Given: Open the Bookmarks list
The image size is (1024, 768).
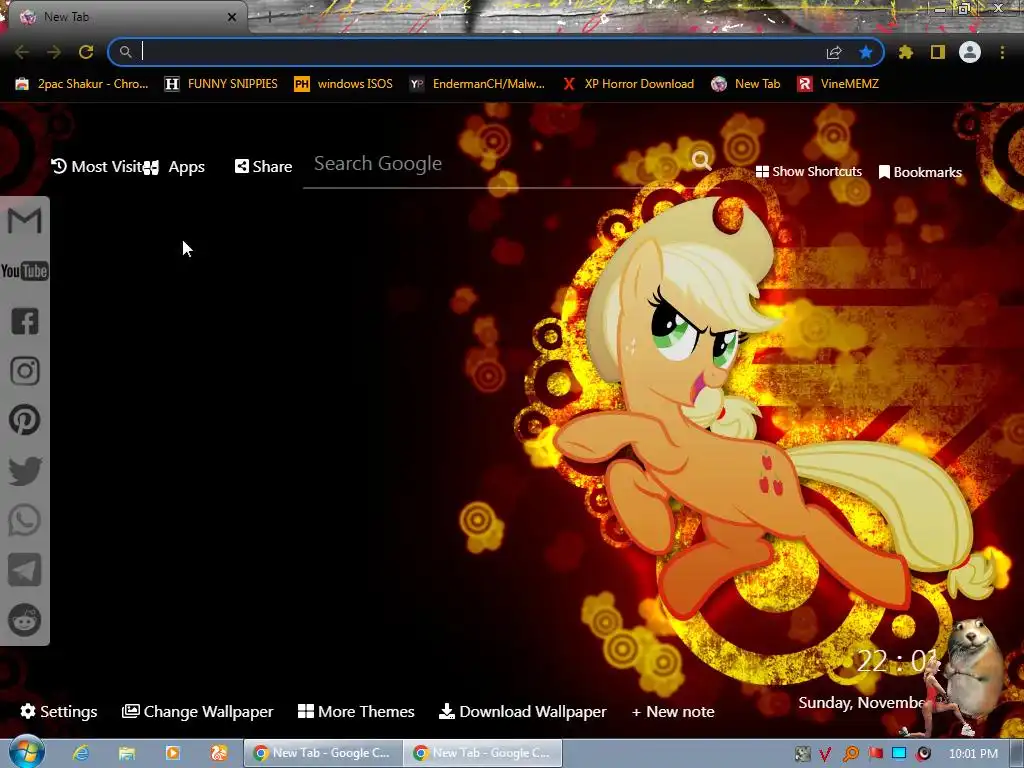Looking at the screenshot, I should click(x=920, y=172).
